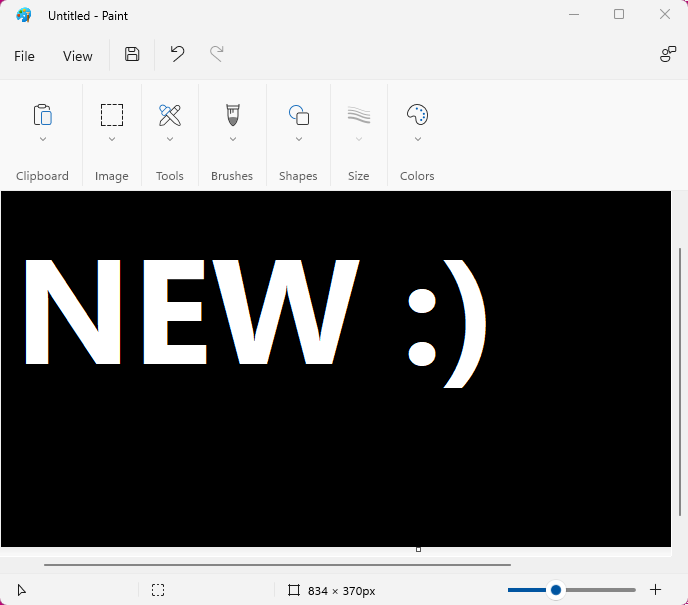Click the horizontal scrollbar below the canvas

[277, 565]
